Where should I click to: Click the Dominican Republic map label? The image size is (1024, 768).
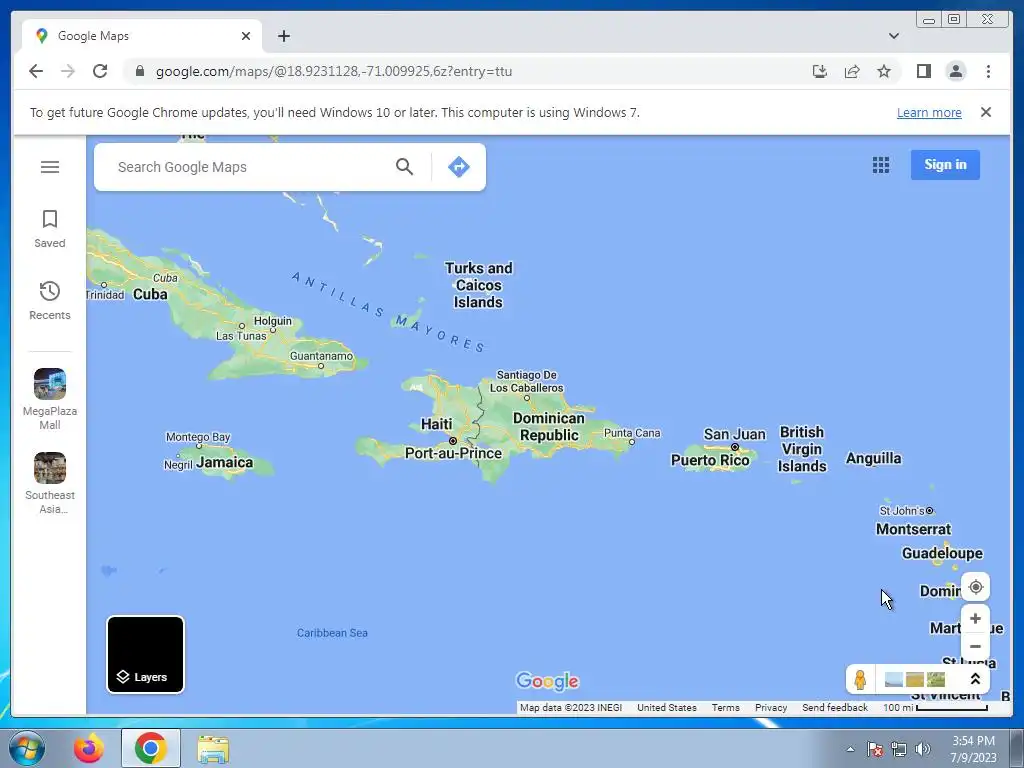pos(549,426)
